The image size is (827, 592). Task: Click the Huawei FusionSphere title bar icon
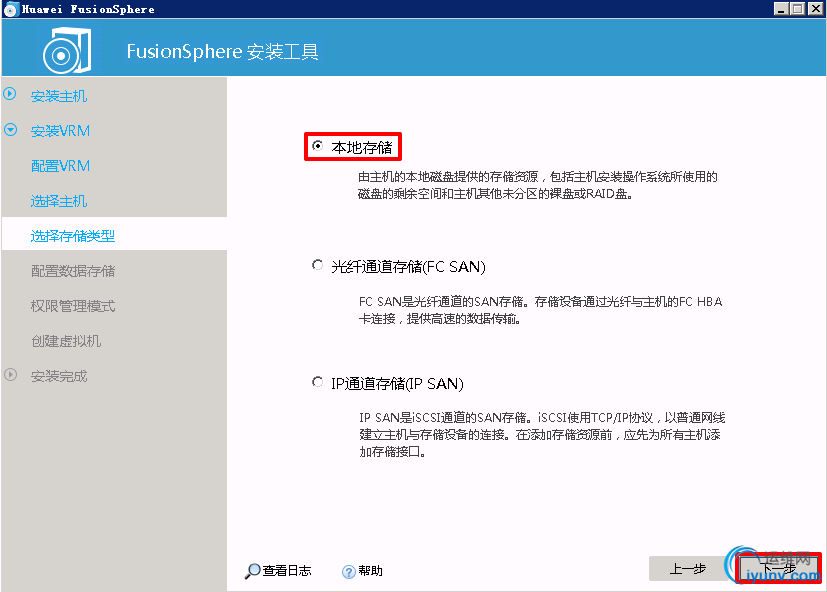pos(11,9)
